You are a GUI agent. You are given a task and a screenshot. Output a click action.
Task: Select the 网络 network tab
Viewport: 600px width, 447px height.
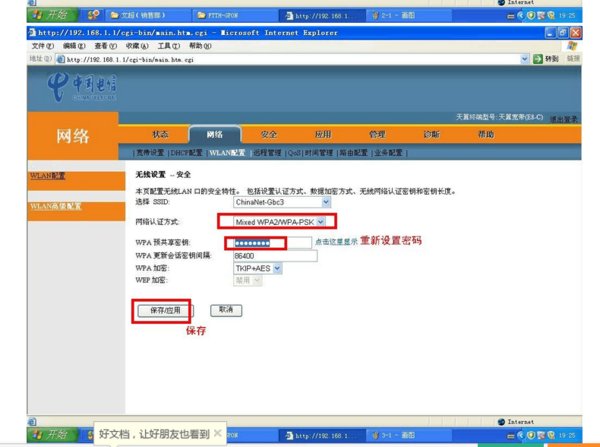(215, 134)
